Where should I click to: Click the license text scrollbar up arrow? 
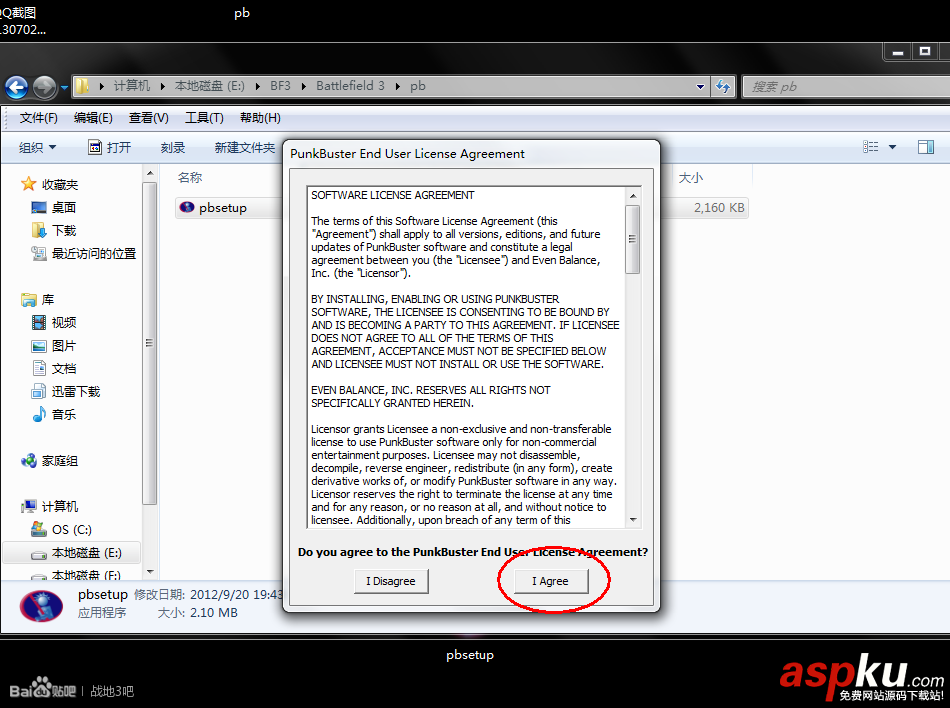pyautogui.click(x=633, y=196)
